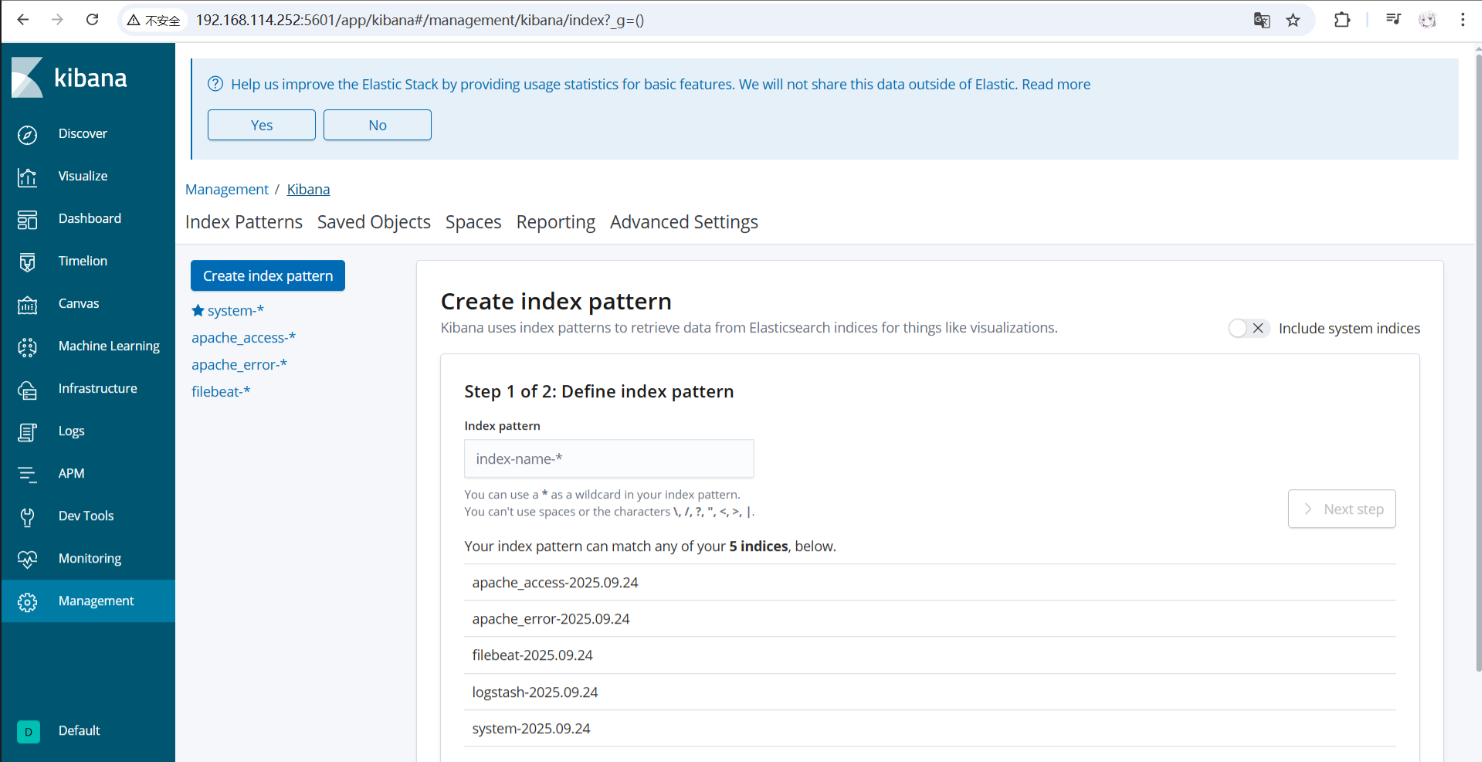1482x762 pixels.
Task: Click No to decline usage statistics
Action: (377, 125)
